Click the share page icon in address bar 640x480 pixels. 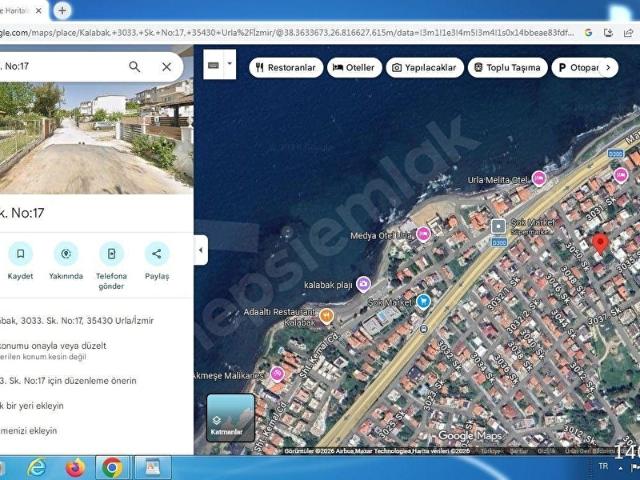[x=629, y=33]
